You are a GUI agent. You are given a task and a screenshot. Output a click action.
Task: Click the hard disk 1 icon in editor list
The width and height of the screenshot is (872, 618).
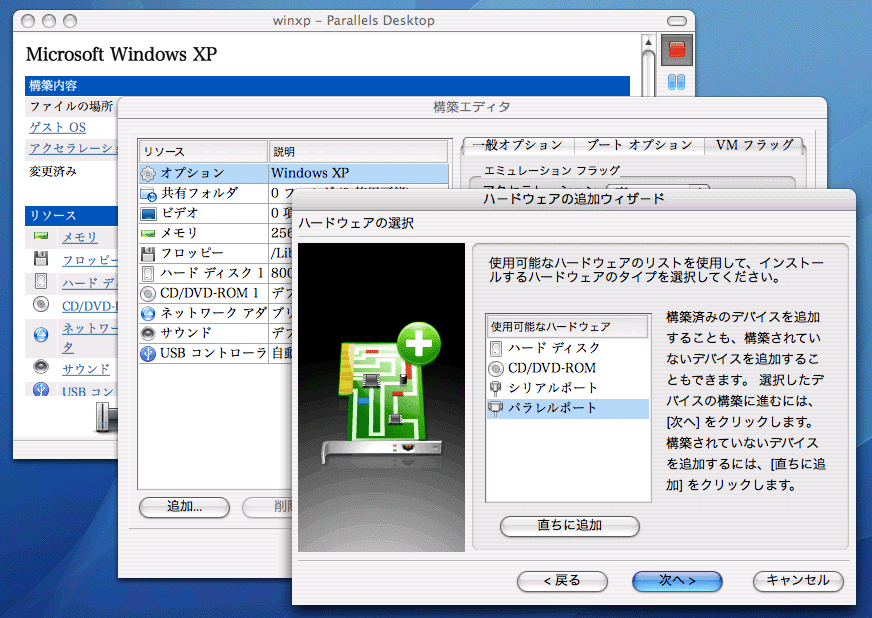[148, 273]
